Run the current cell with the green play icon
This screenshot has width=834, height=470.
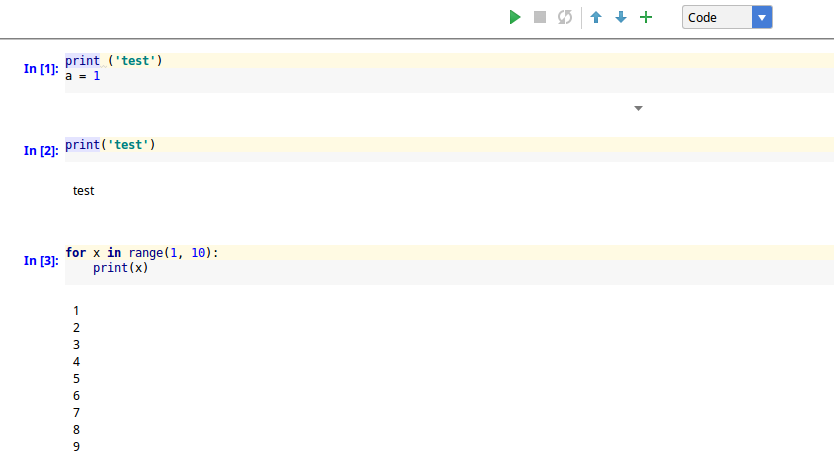(x=514, y=17)
